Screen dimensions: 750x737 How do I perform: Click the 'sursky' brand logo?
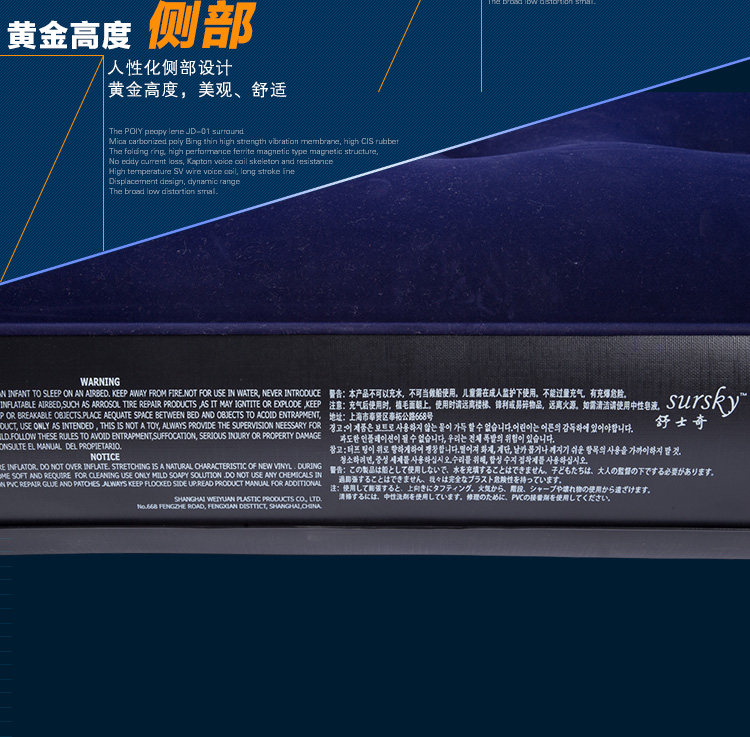tap(706, 401)
